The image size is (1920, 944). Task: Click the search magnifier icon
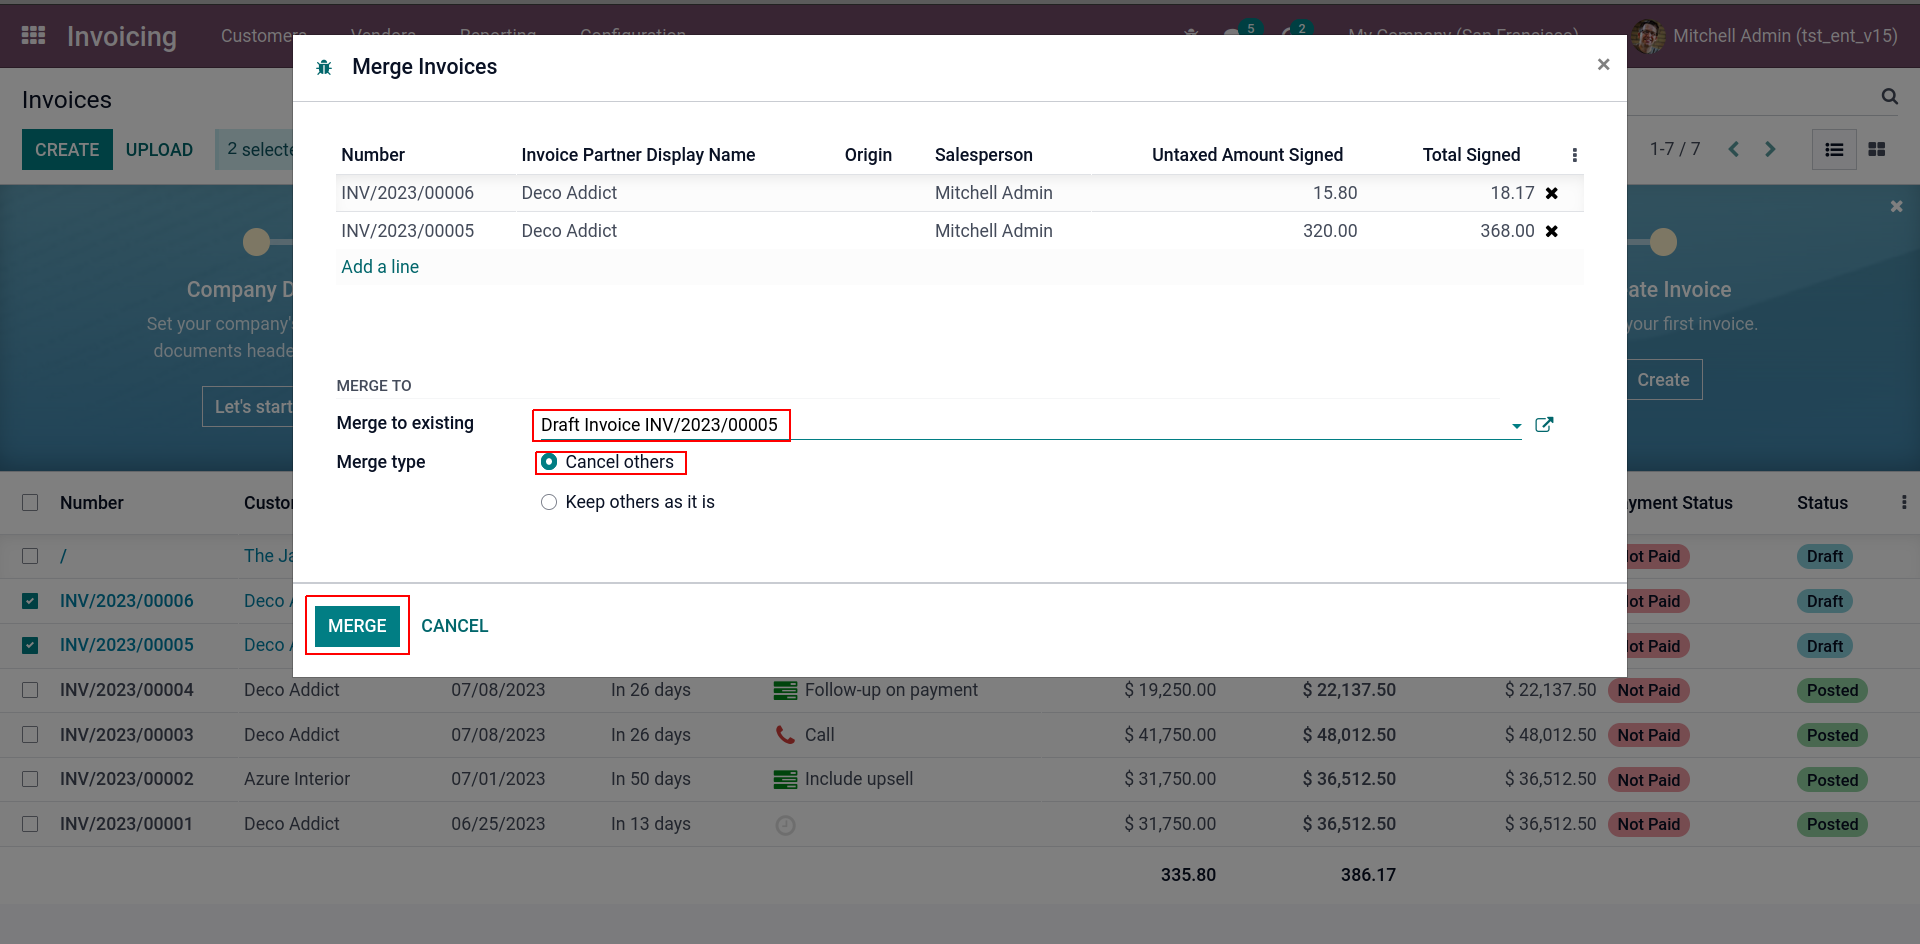1889,97
